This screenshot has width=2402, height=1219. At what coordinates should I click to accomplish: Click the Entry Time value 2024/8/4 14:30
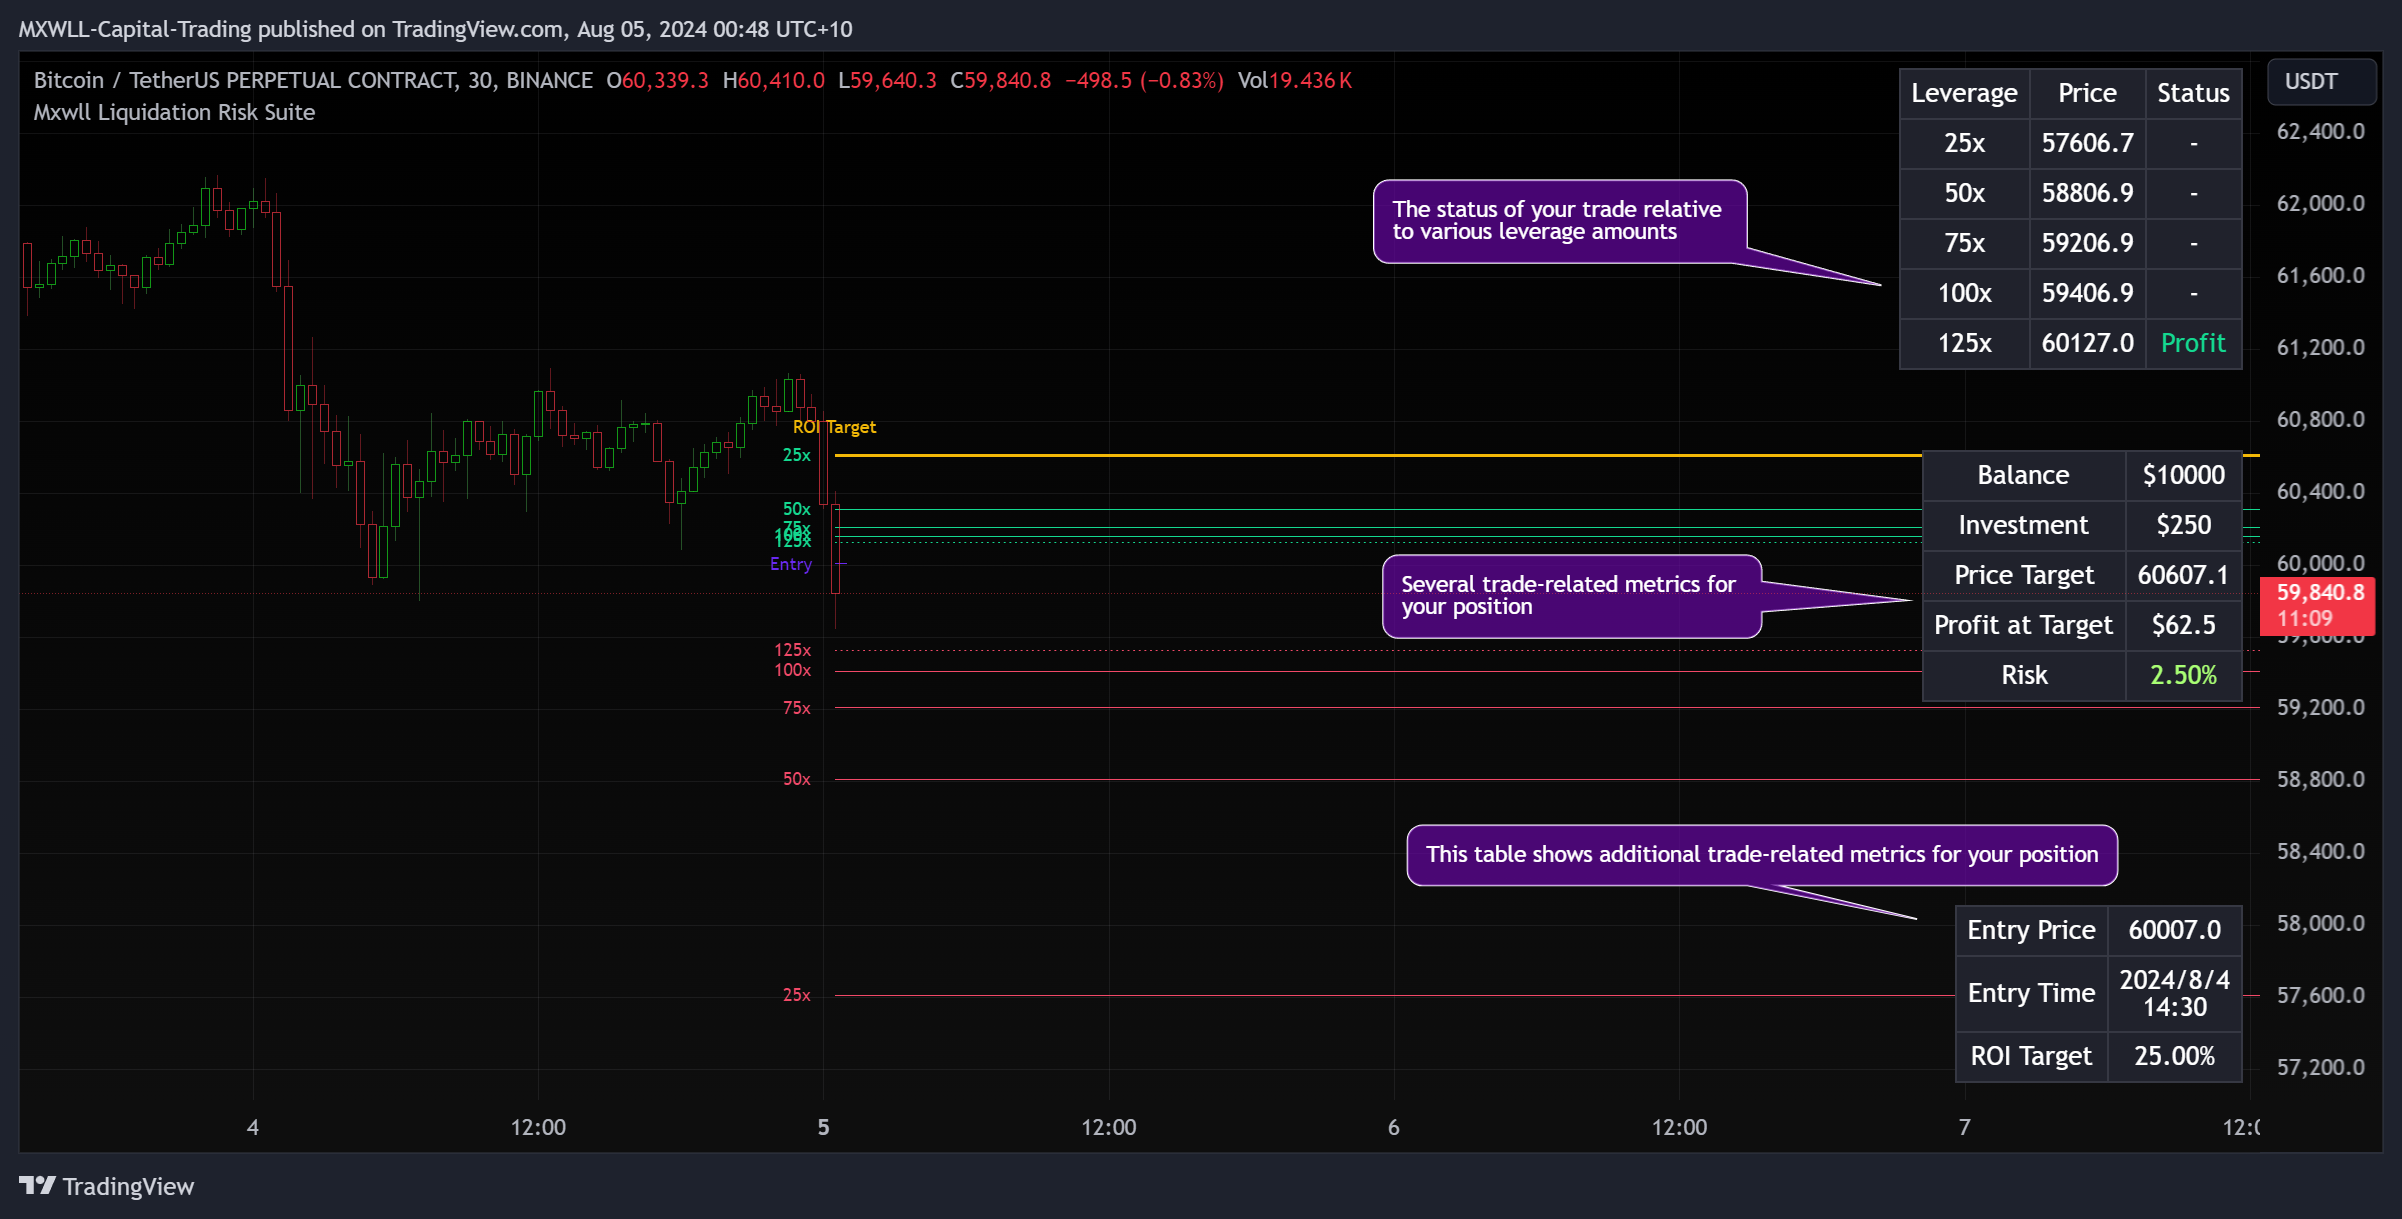pos(2174,993)
